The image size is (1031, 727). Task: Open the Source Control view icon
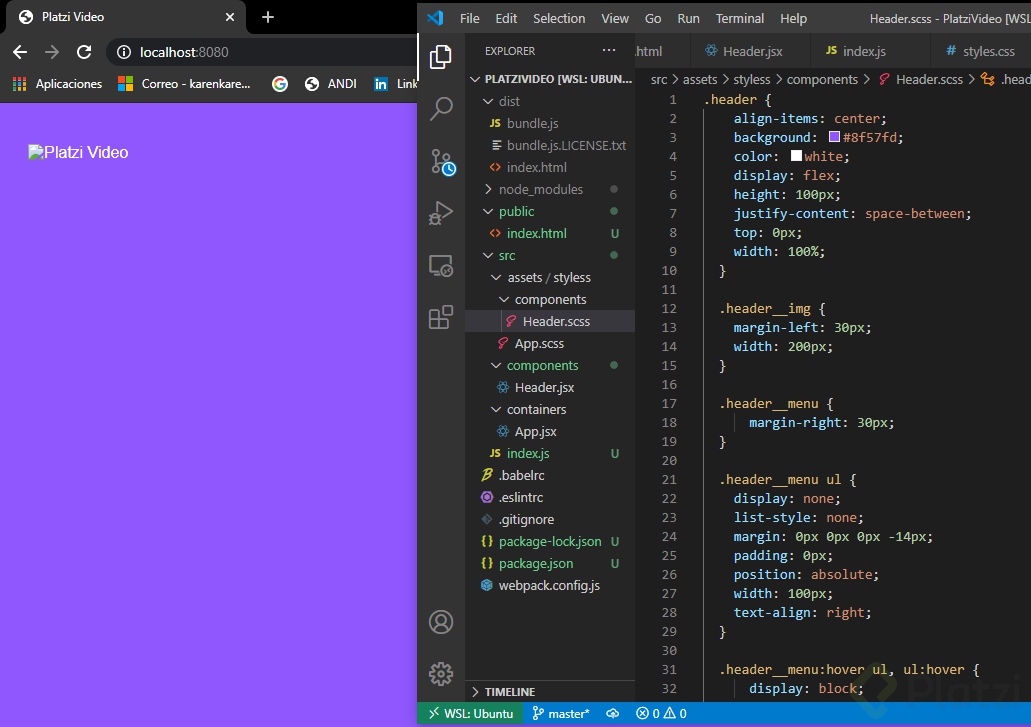[x=441, y=162]
